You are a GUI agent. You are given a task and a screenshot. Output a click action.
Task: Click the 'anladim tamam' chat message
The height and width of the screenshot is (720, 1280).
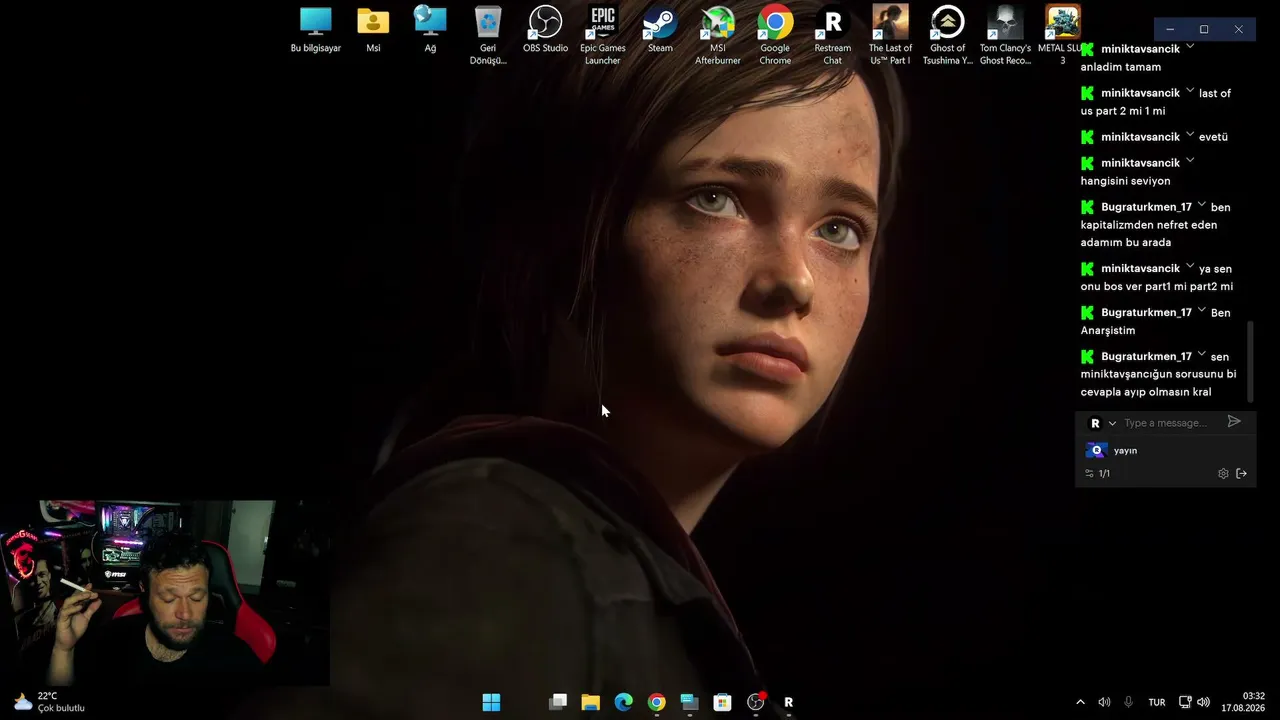click(1121, 67)
